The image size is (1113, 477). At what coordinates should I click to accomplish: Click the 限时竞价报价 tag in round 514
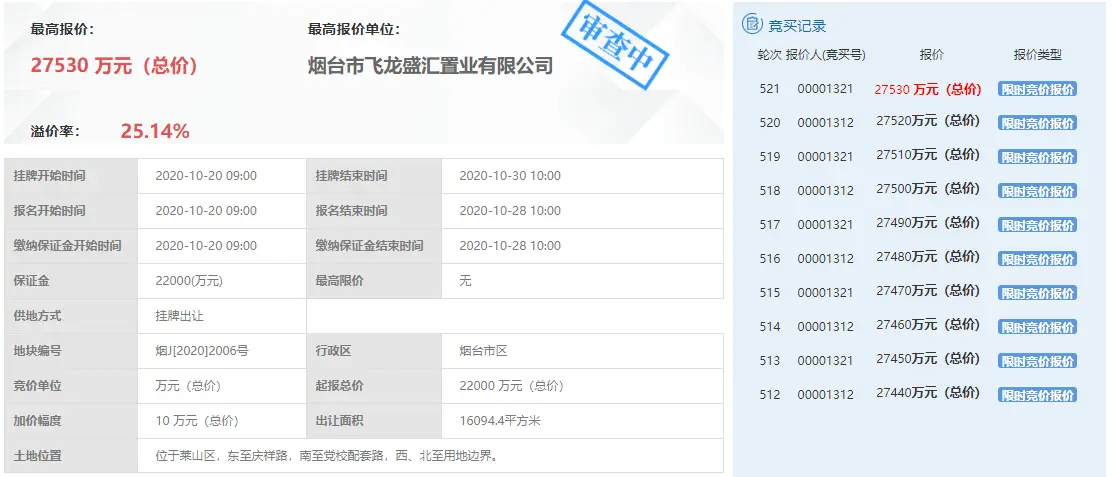(1038, 327)
